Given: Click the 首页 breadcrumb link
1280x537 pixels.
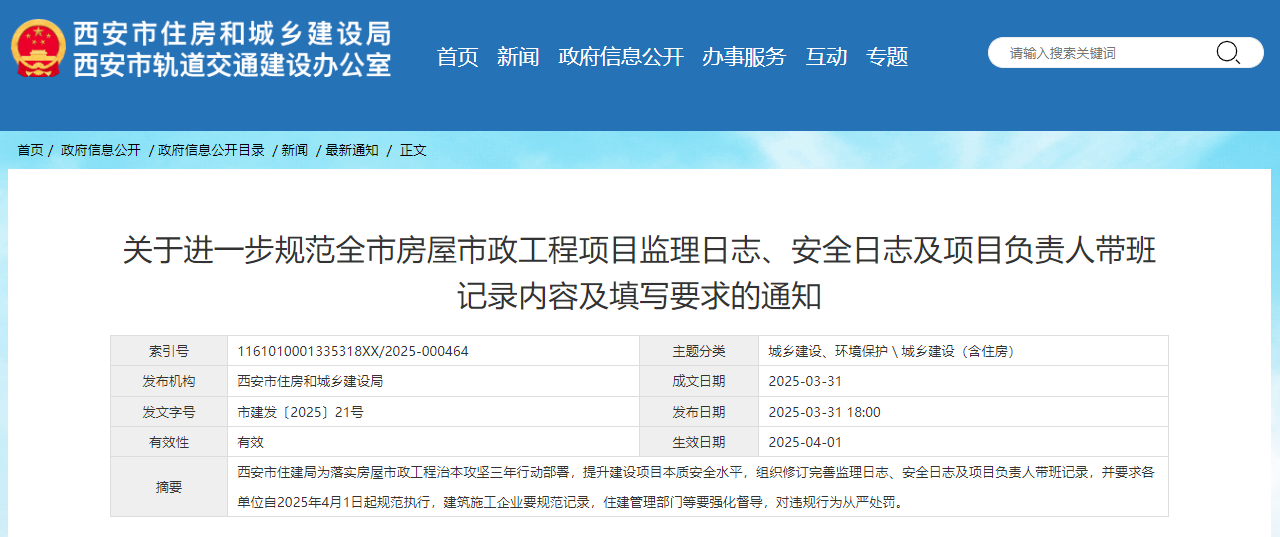Looking at the screenshot, I should click(x=30, y=150).
